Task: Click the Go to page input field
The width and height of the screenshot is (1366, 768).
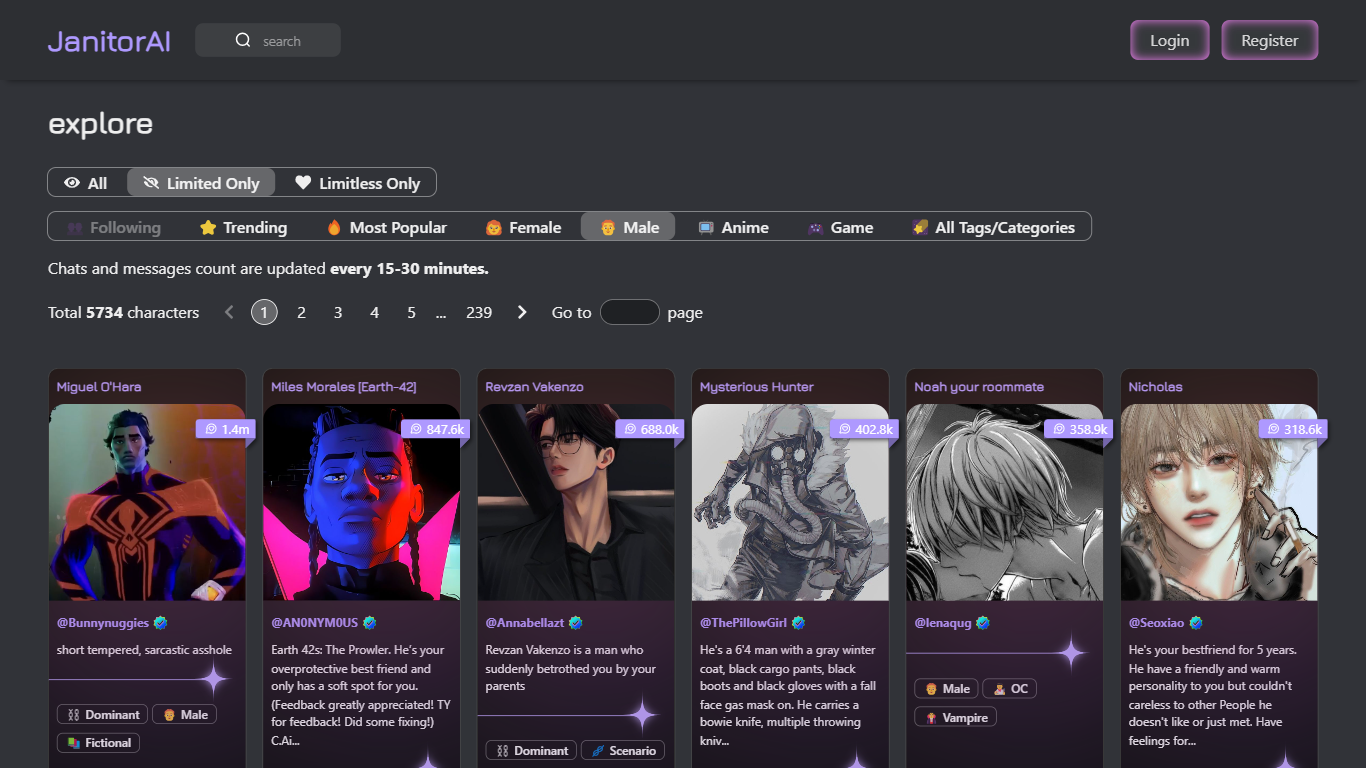Action: tap(629, 313)
